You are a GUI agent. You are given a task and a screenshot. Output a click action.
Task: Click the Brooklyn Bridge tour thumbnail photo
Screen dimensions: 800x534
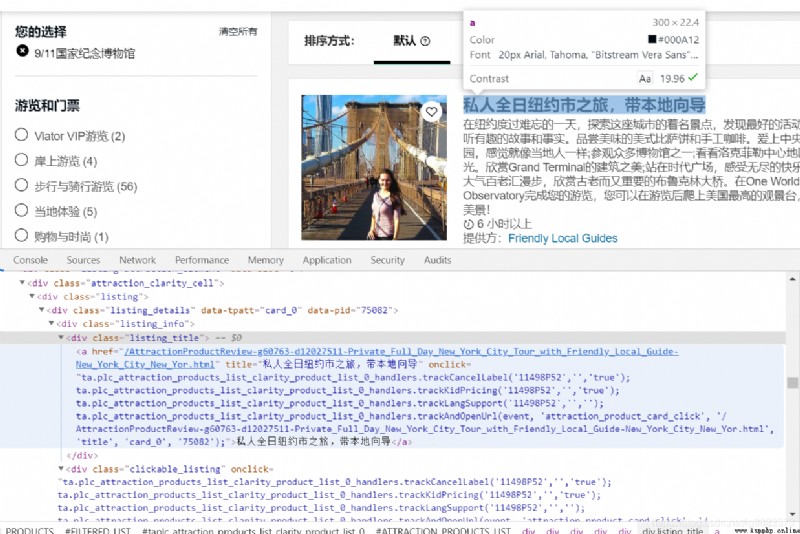(x=374, y=167)
